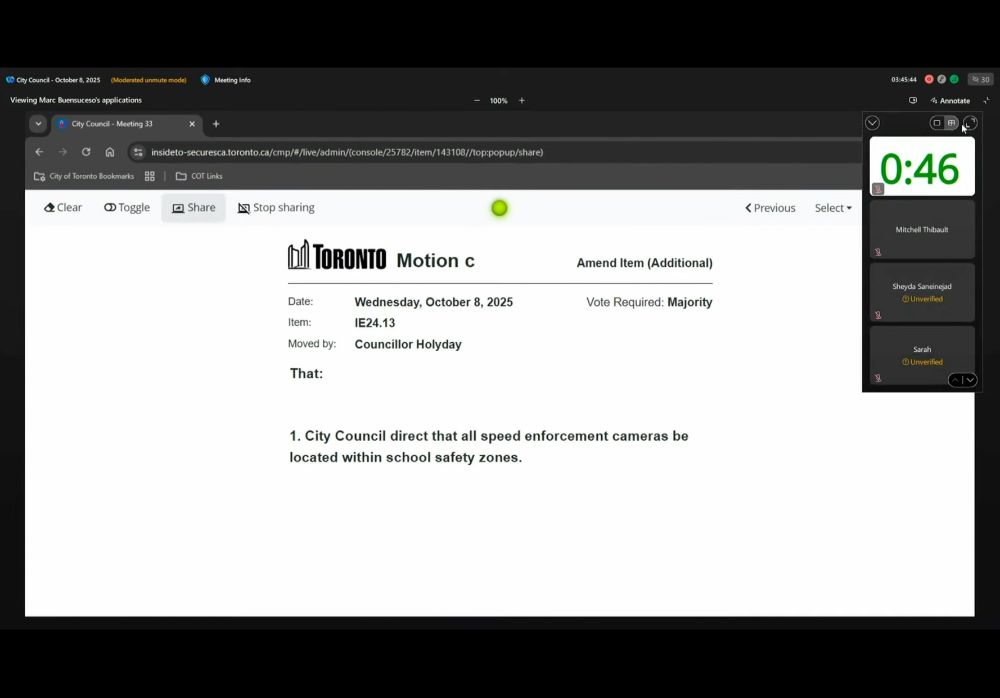Click the mute icon on Sarah's tile
1000x698 pixels.
pyautogui.click(x=878, y=378)
